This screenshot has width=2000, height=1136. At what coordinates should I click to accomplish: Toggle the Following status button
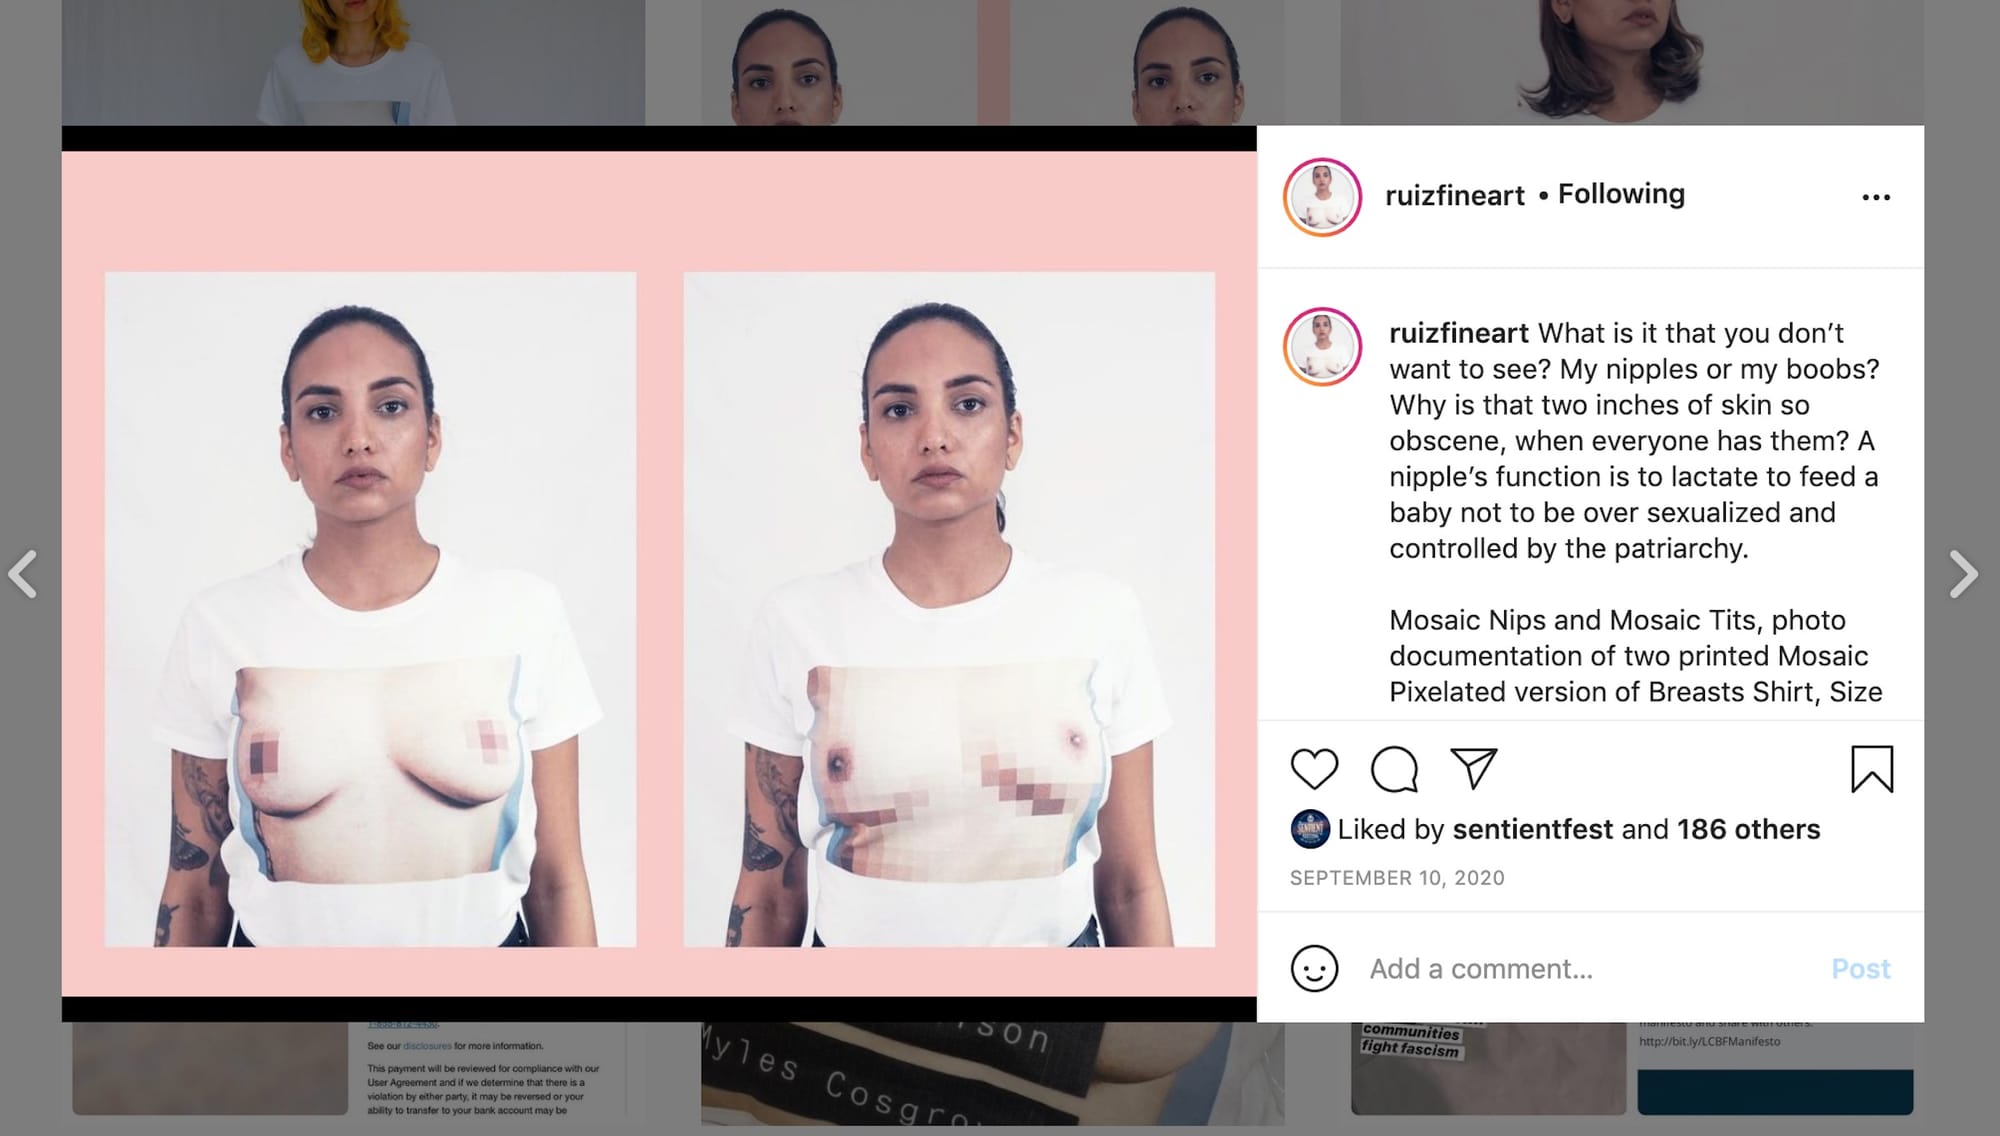1621,194
